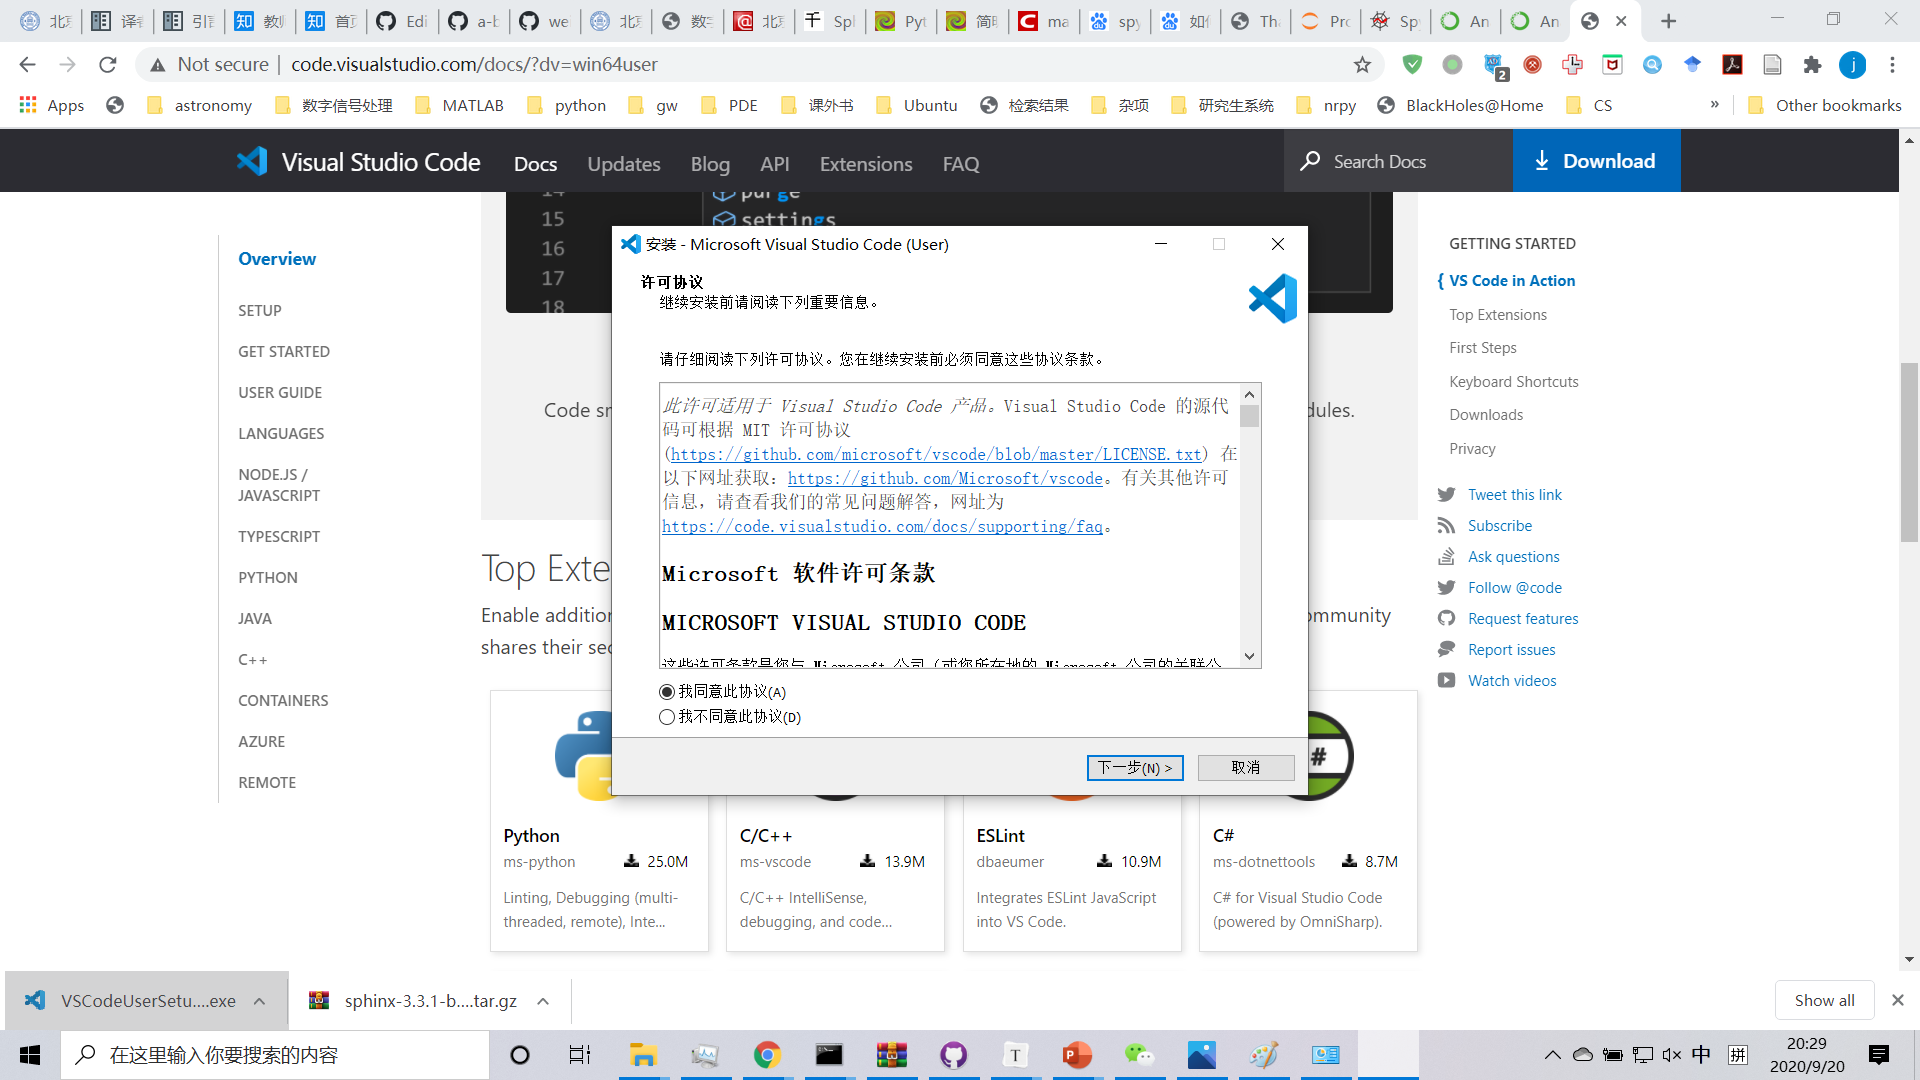
Task: Open download options for sphinx tar.gz
Action: (x=543, y=1001)
